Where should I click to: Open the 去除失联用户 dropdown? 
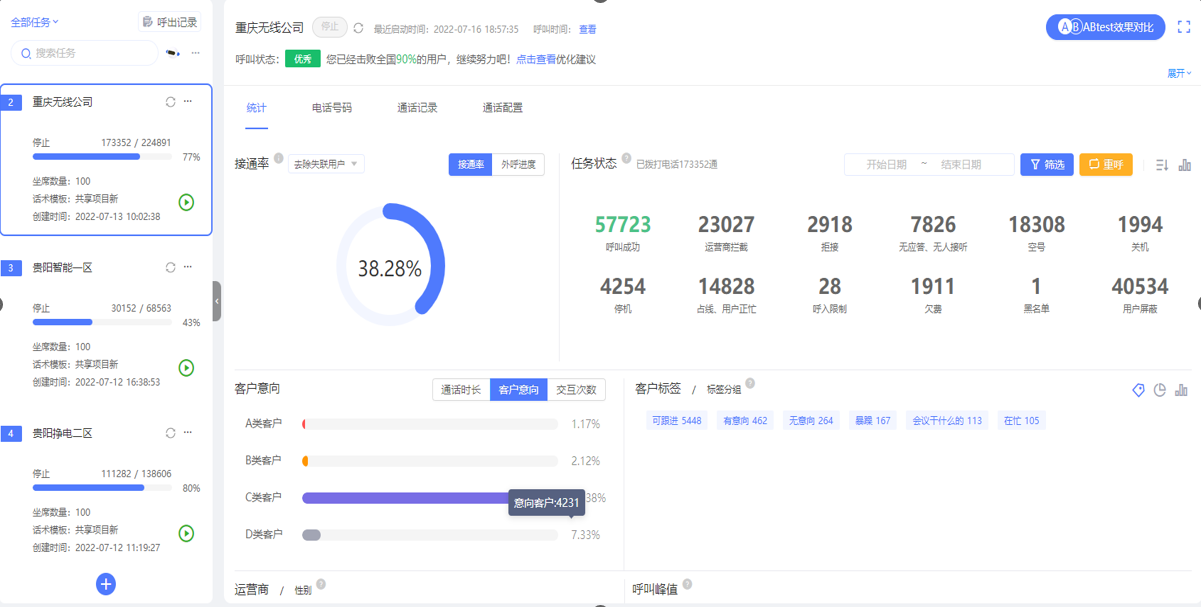(x=326, y=164)
